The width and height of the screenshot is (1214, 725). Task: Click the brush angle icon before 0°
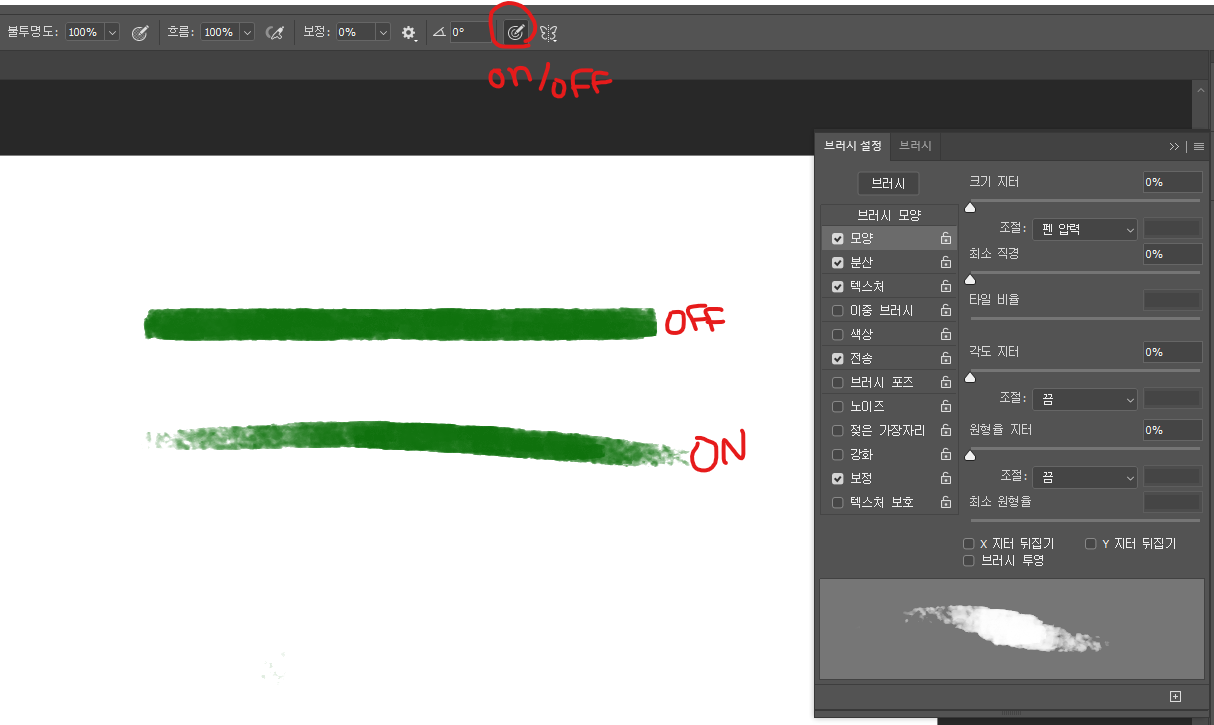pos(439,32)
